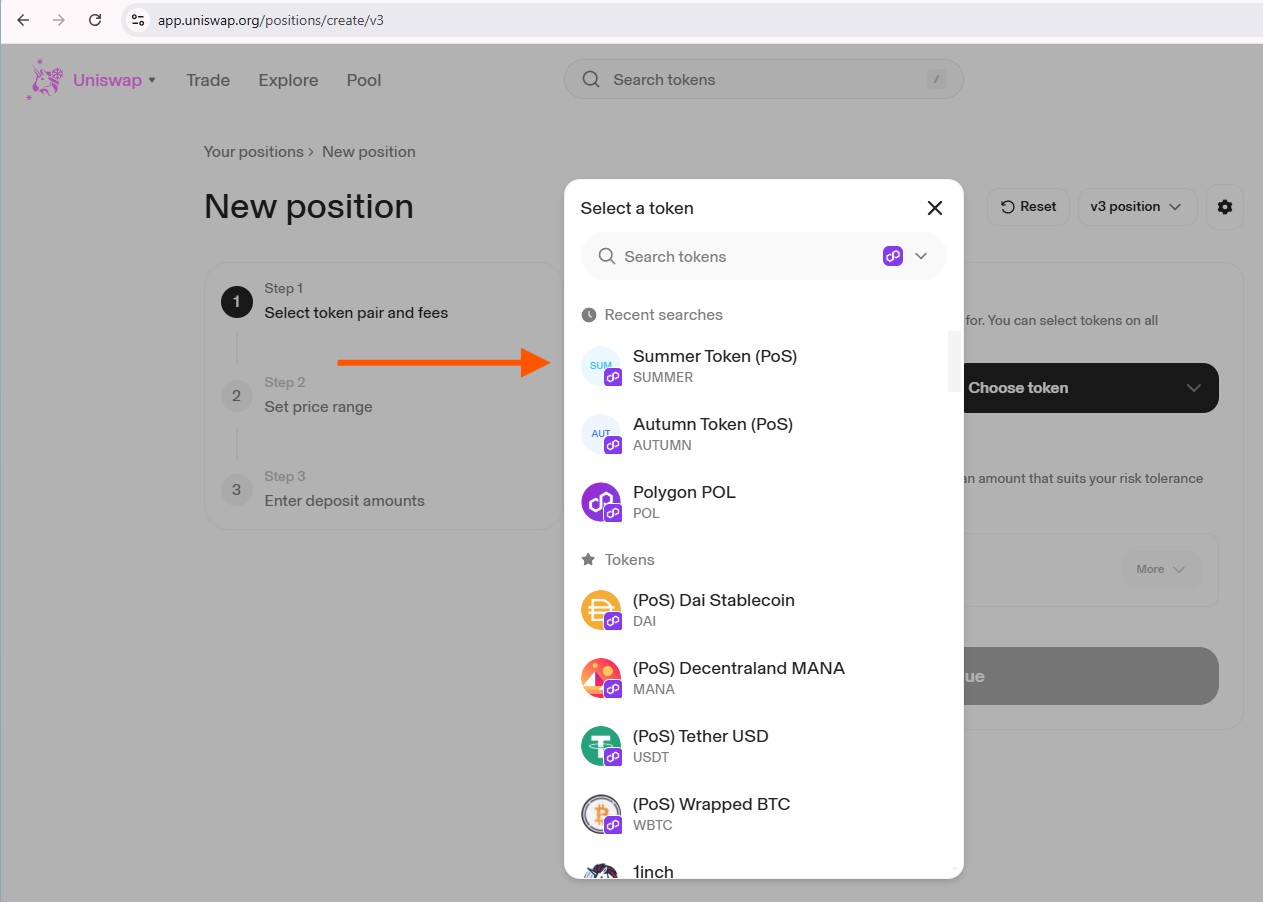Viewport: 1263px width, 902px height.
Task: Close the Select a token dialog
Action: click(934, 208)
